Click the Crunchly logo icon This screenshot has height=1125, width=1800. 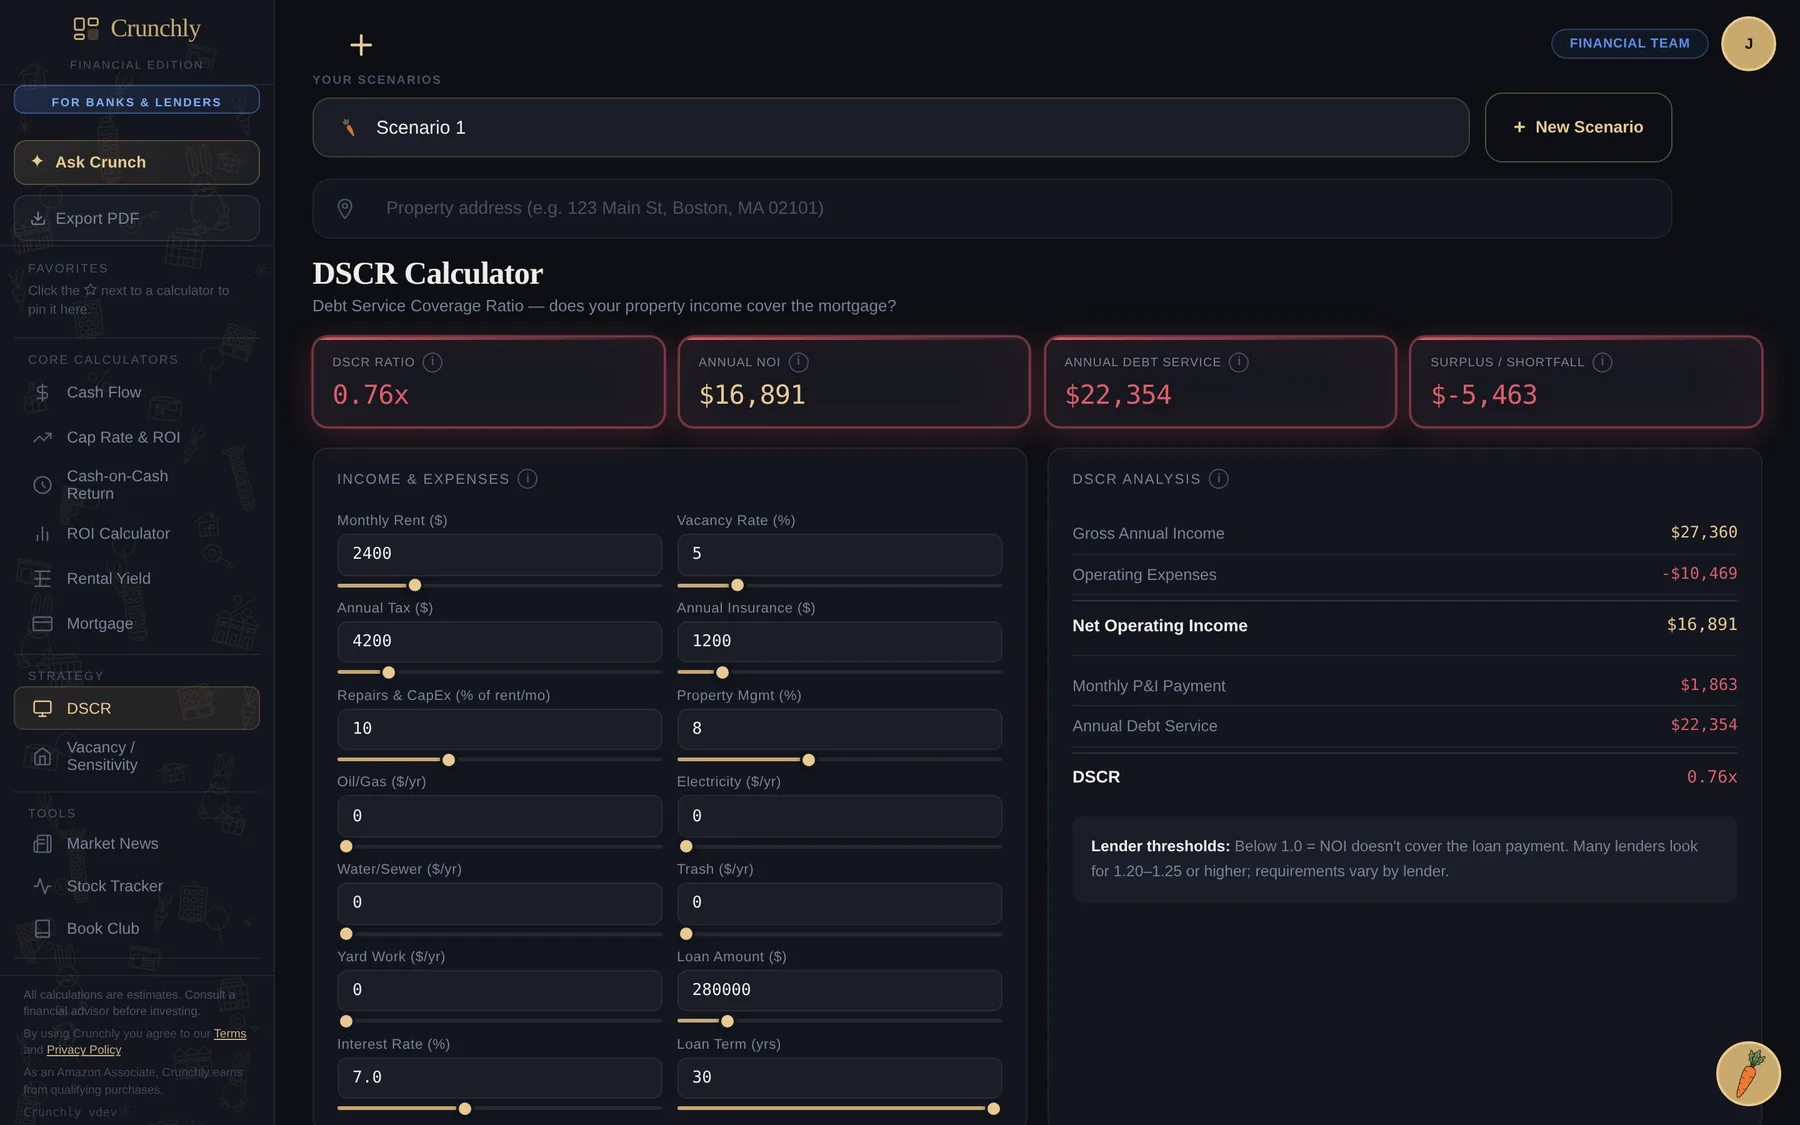(86, 28)
